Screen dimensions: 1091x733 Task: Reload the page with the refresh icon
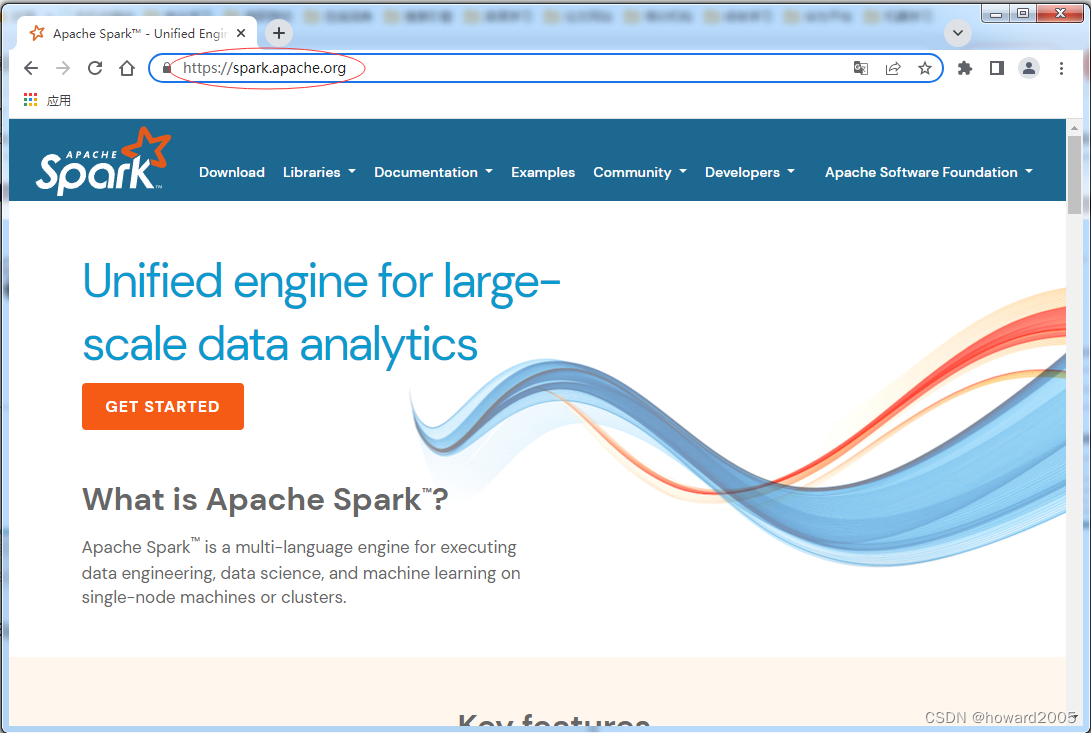pyautogui.click(x=95, y=68)
